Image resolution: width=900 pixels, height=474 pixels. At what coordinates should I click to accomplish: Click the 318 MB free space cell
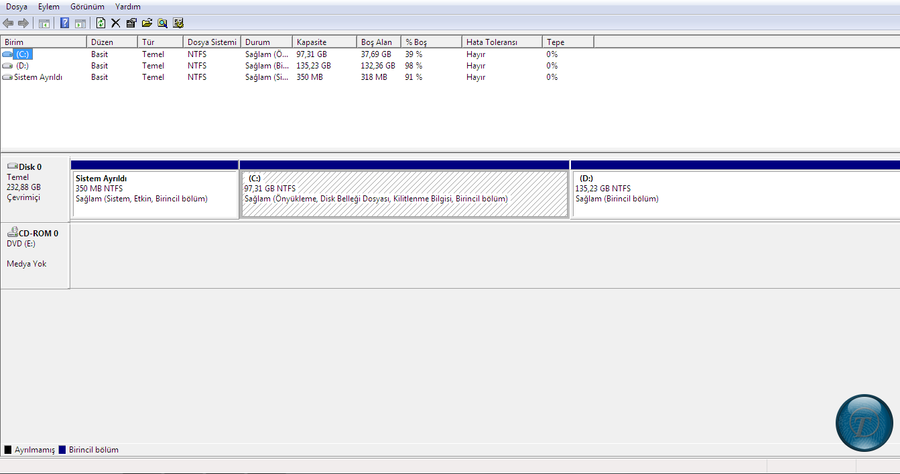[374, 77]
